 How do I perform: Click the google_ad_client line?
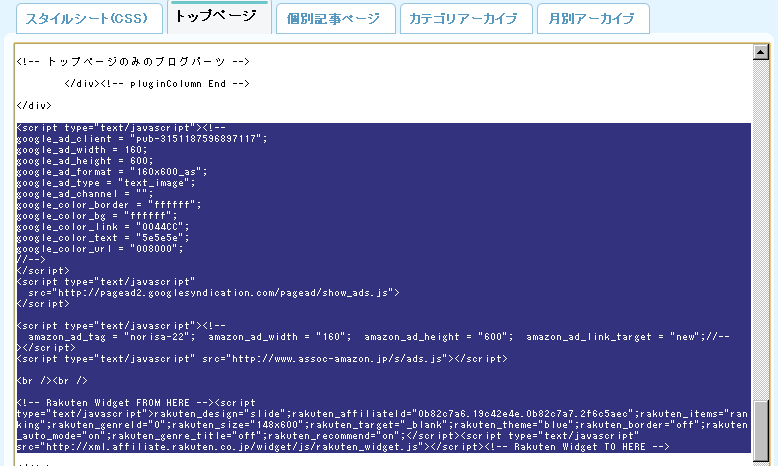point(142,139)
